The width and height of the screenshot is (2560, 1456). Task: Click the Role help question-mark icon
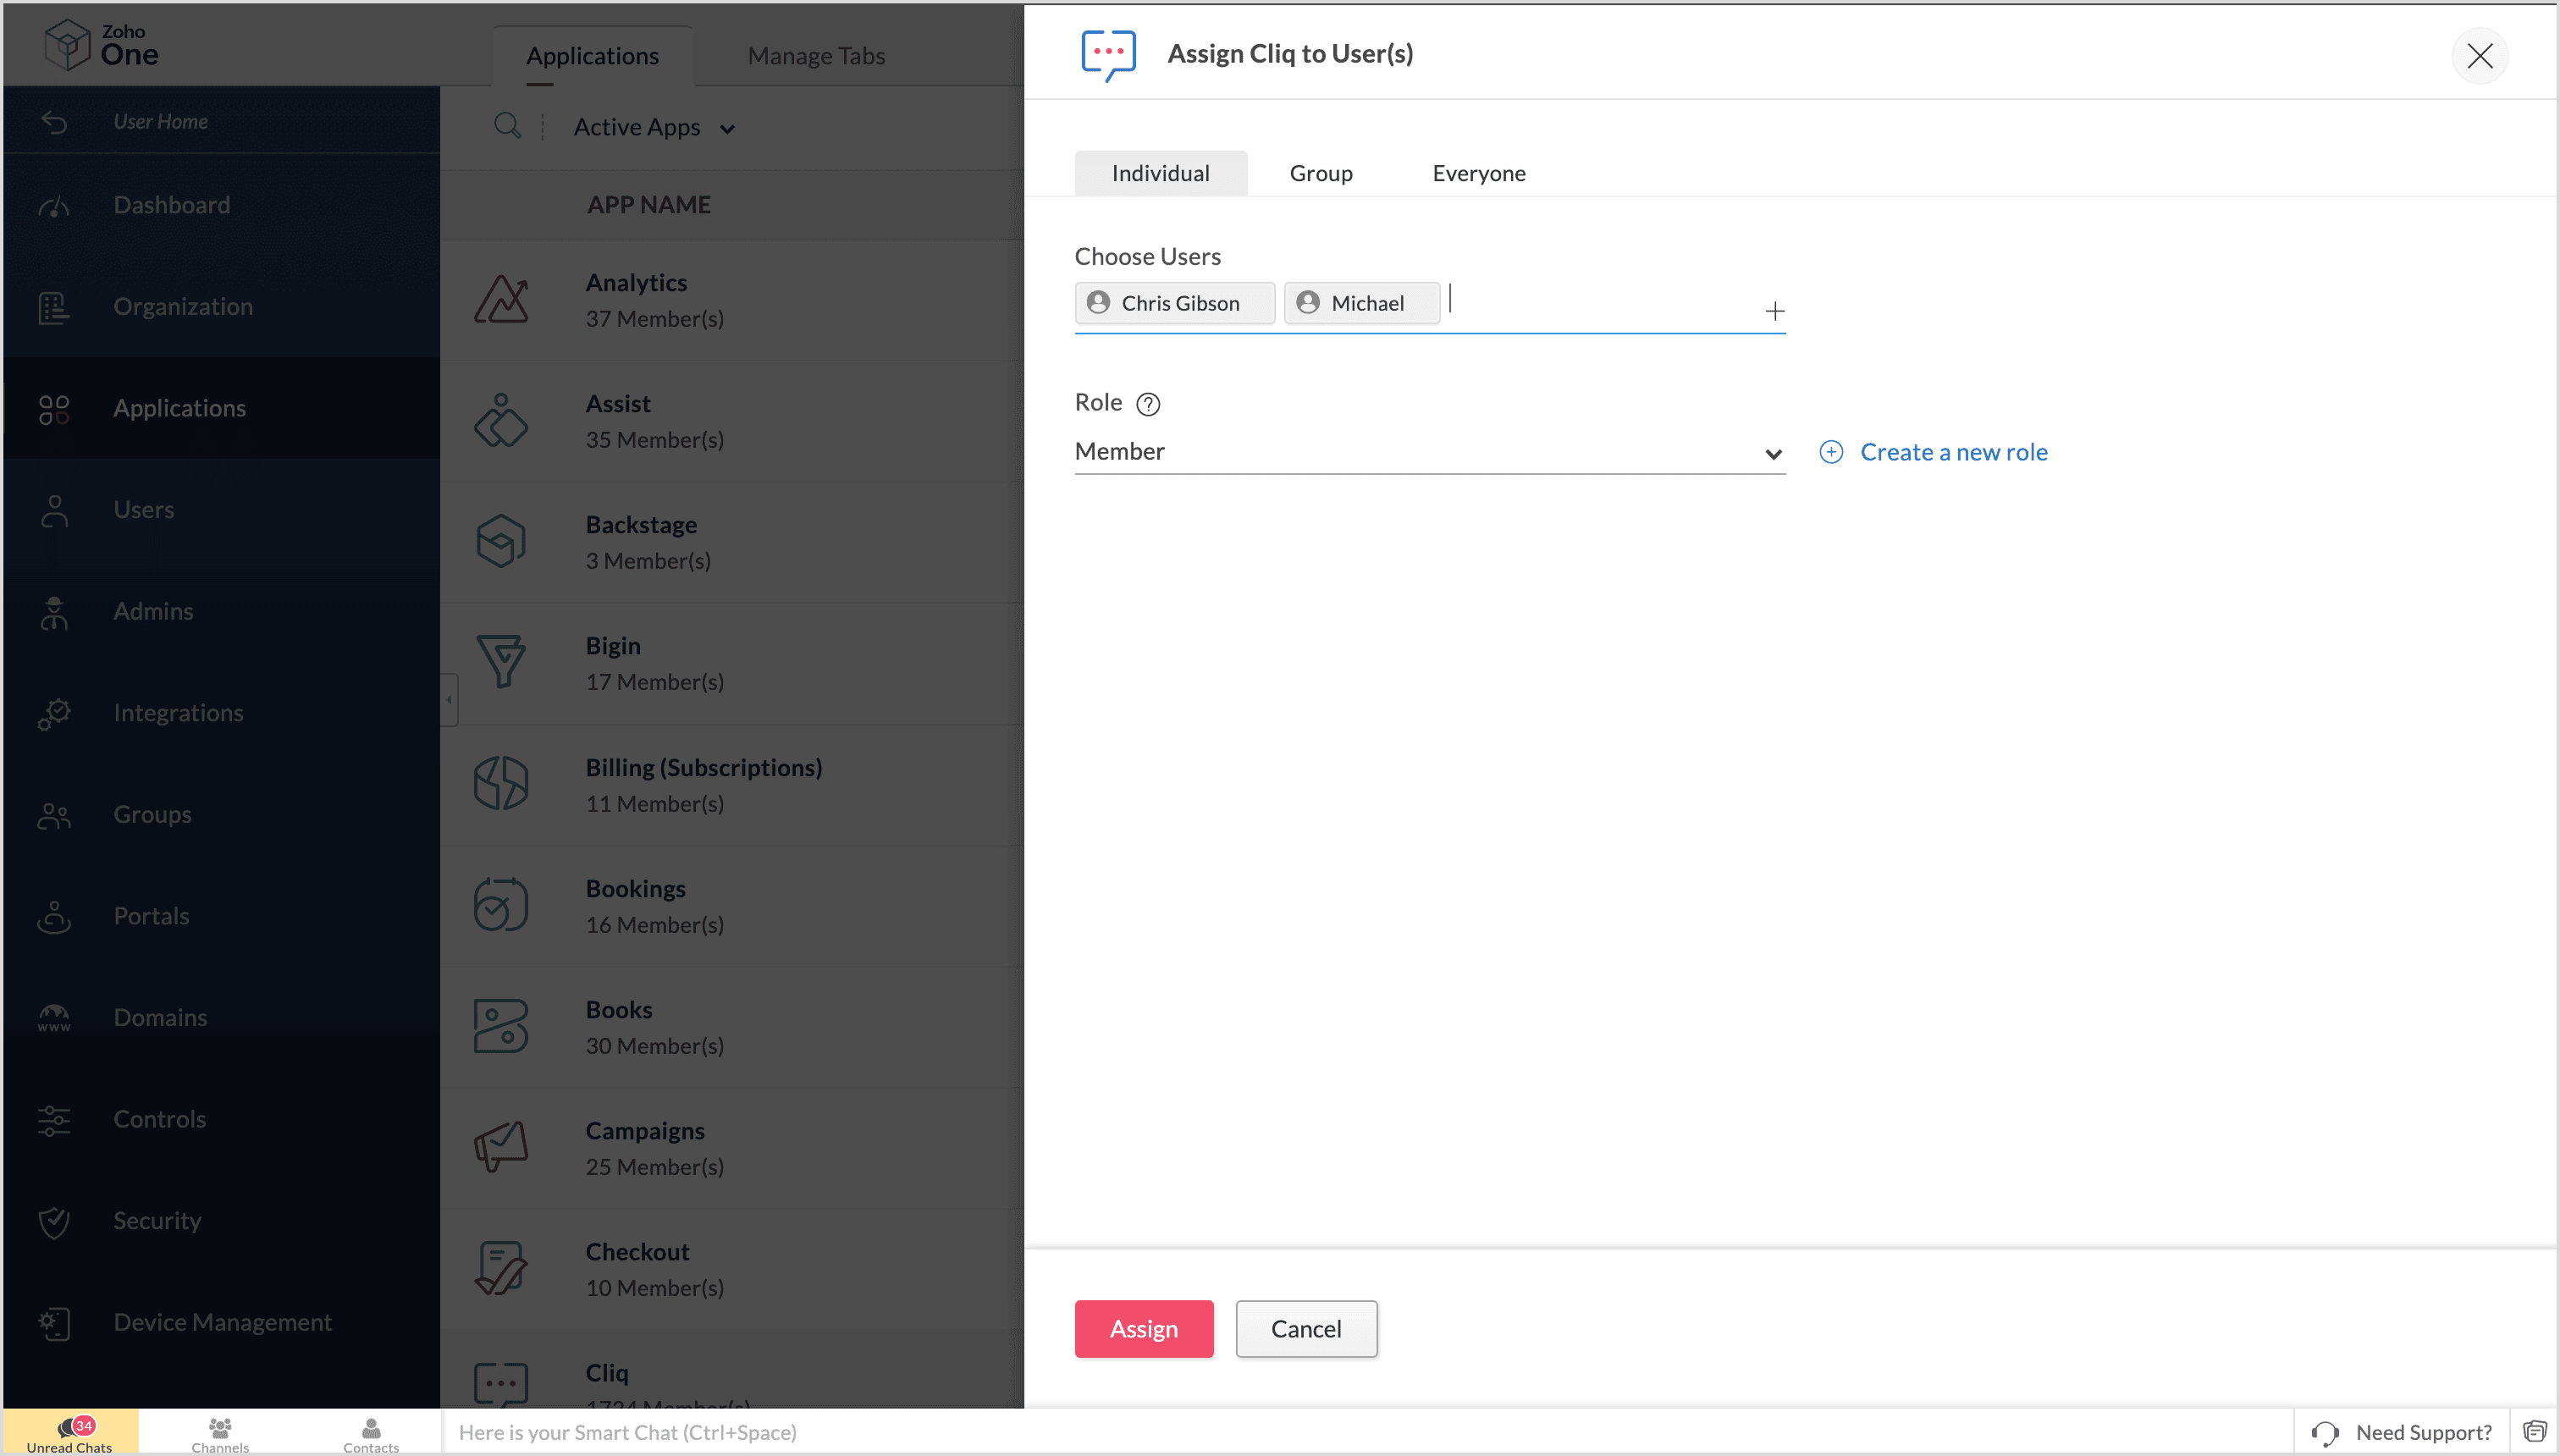point(1148,404)
